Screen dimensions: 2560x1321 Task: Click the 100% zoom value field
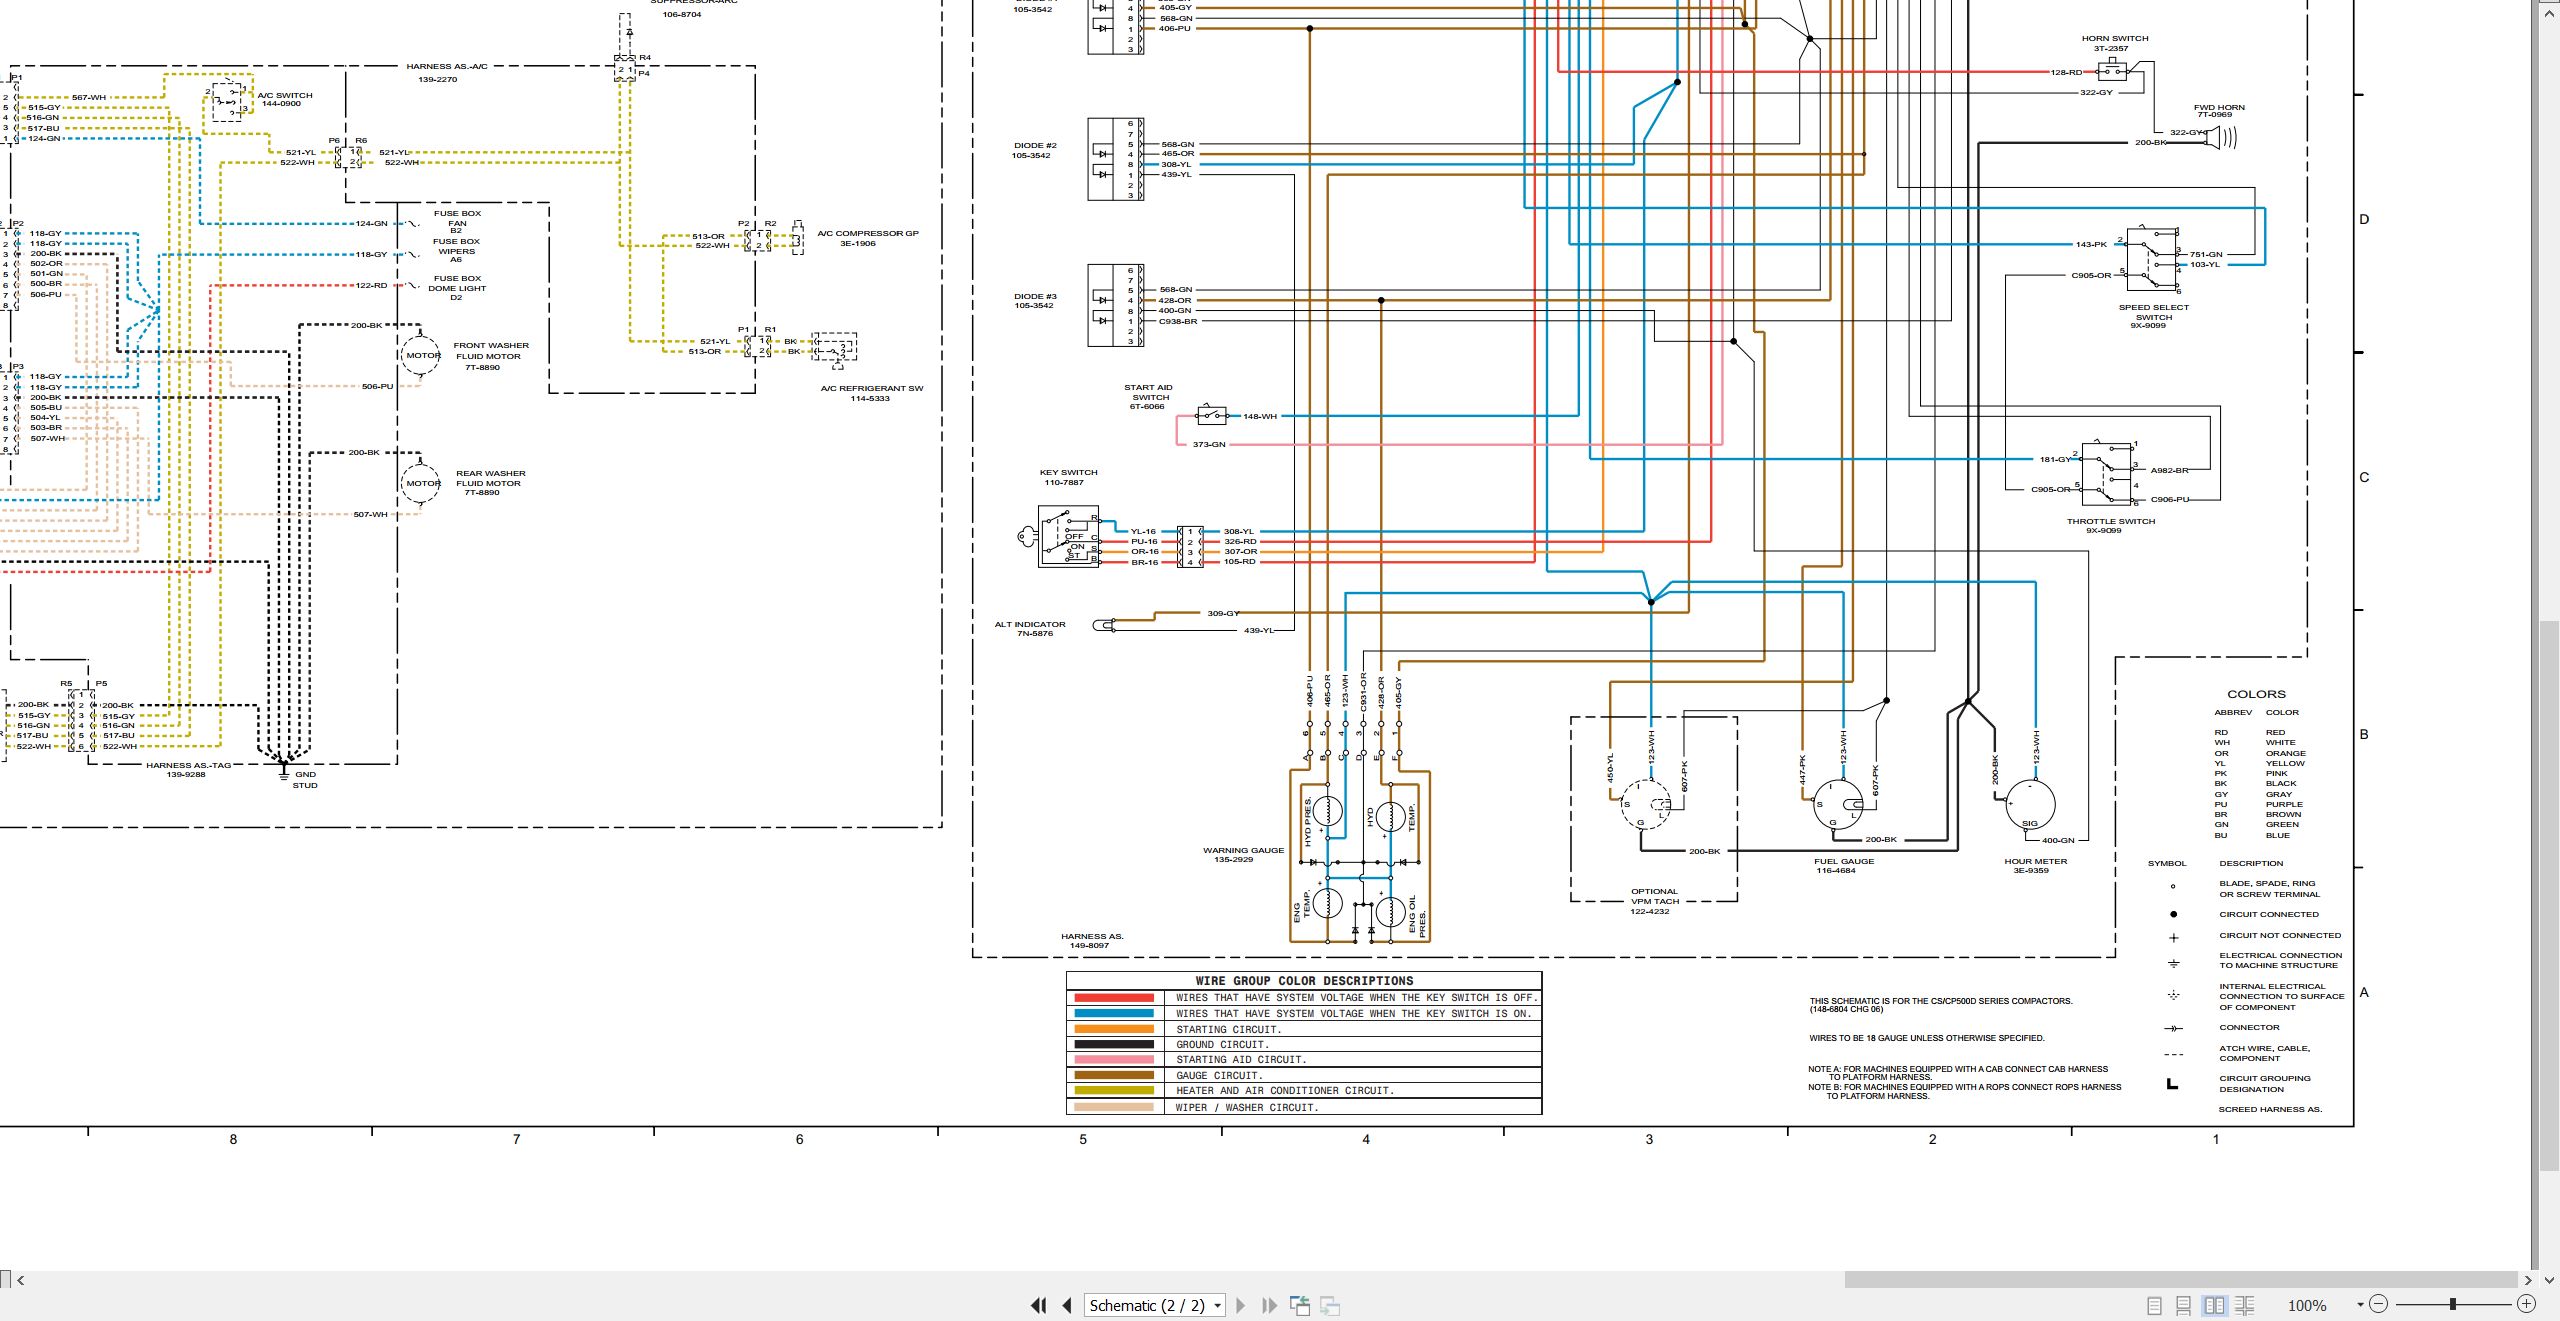tap(2306, 1305)
